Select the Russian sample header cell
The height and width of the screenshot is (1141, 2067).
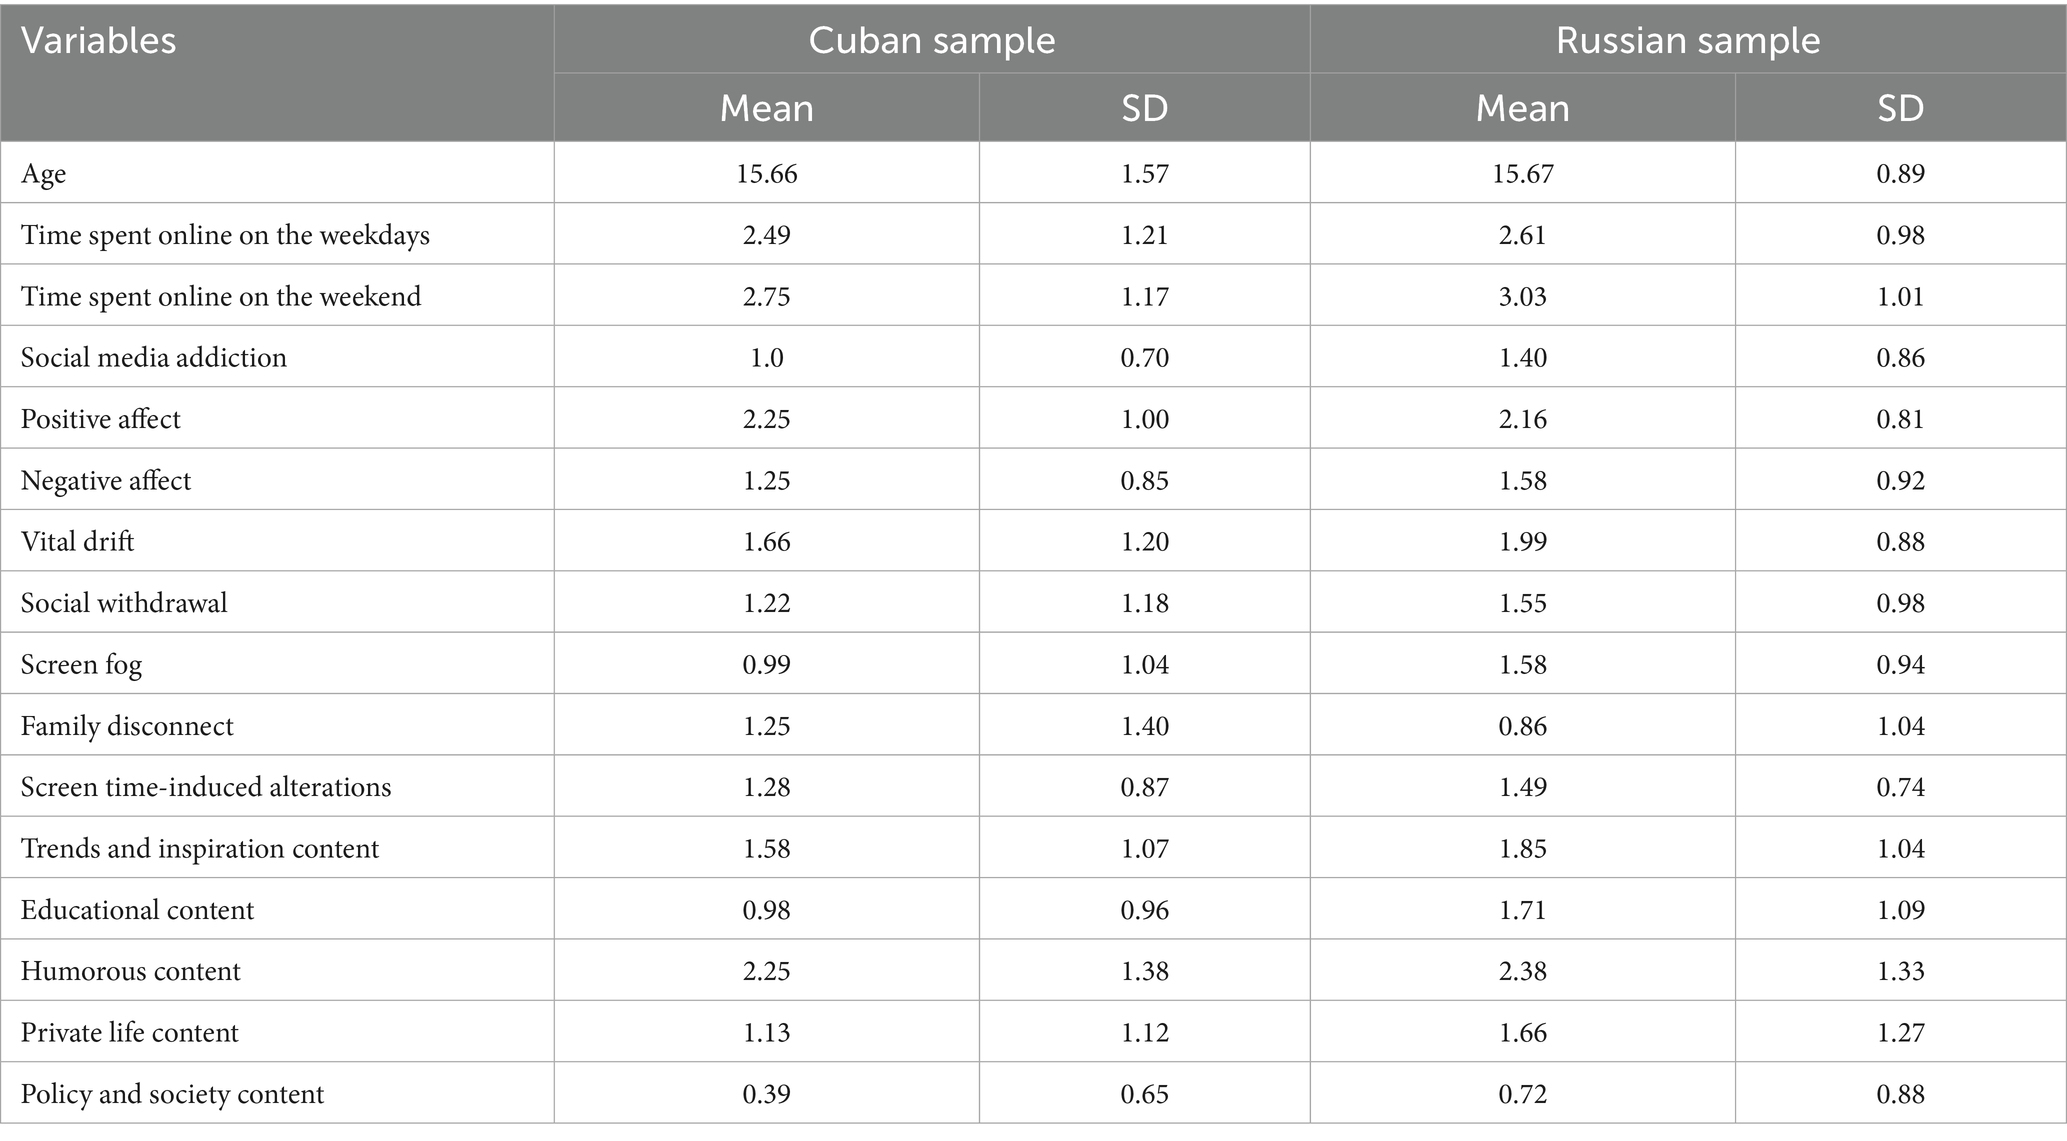click(1688, 40)
